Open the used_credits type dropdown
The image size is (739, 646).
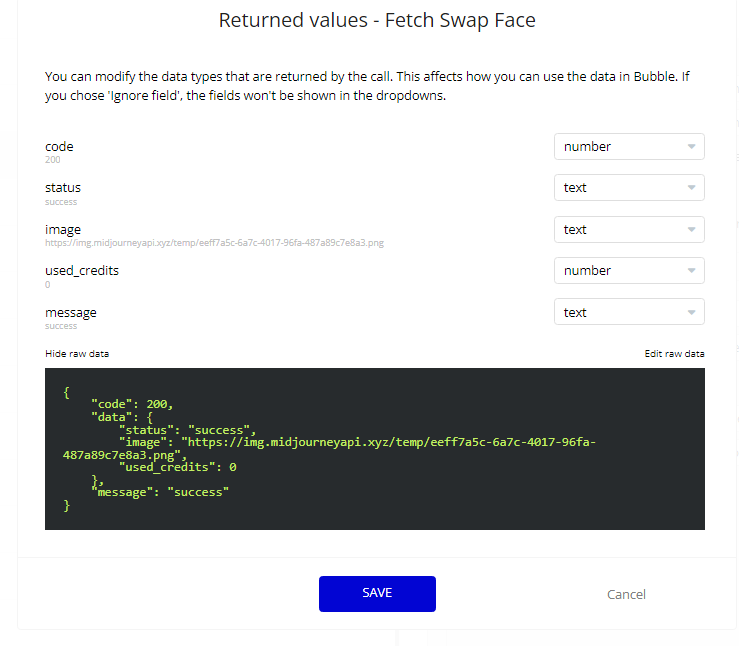point(628,271)
